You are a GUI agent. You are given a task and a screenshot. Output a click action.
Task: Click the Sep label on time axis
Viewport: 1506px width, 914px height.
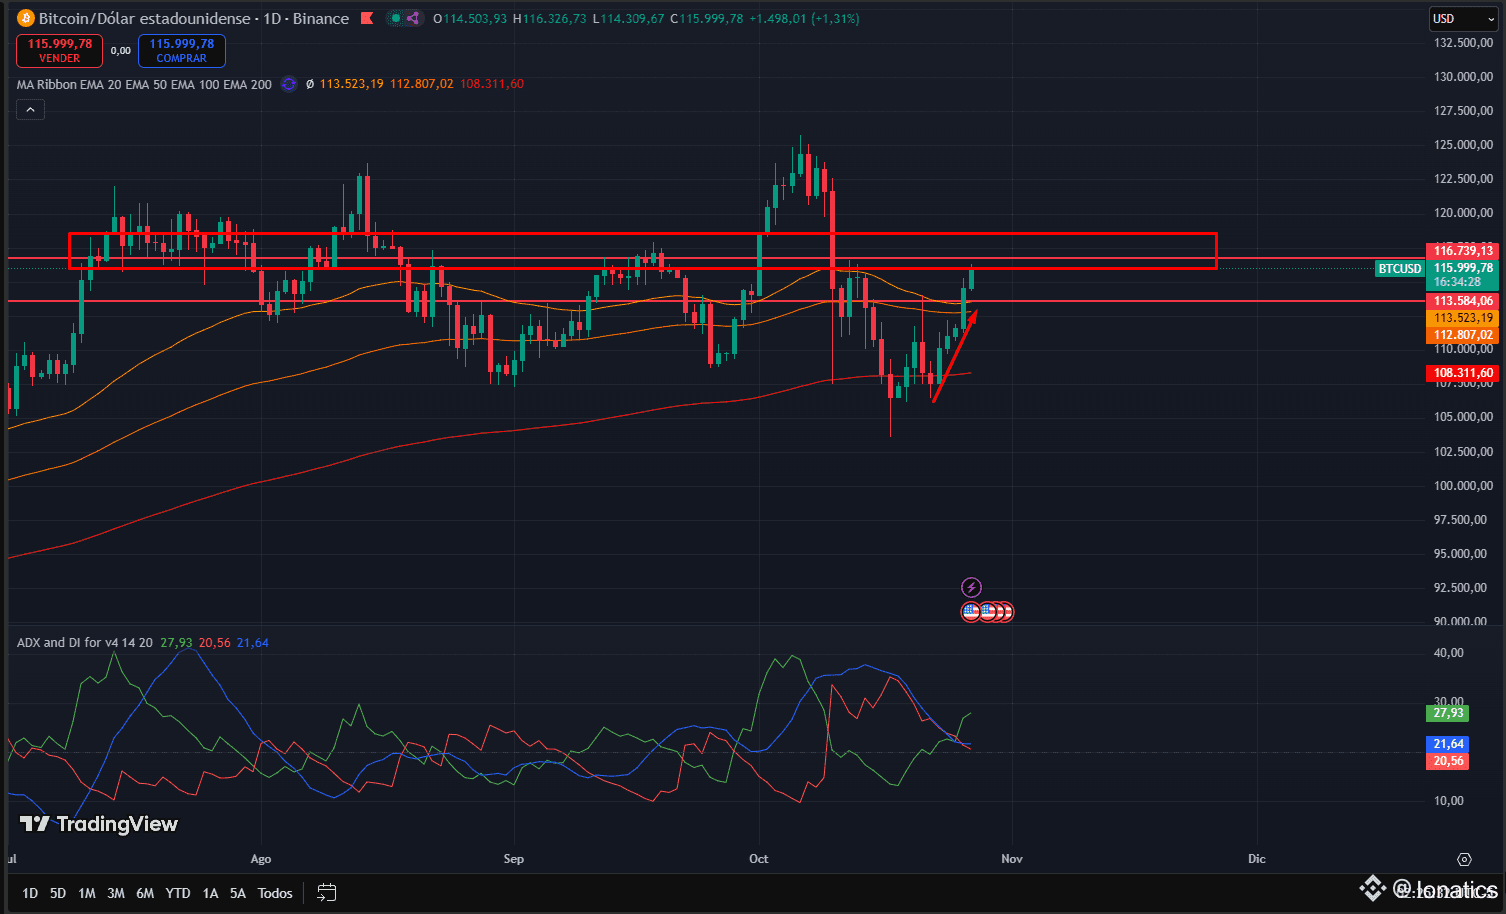tap(514, 859)
